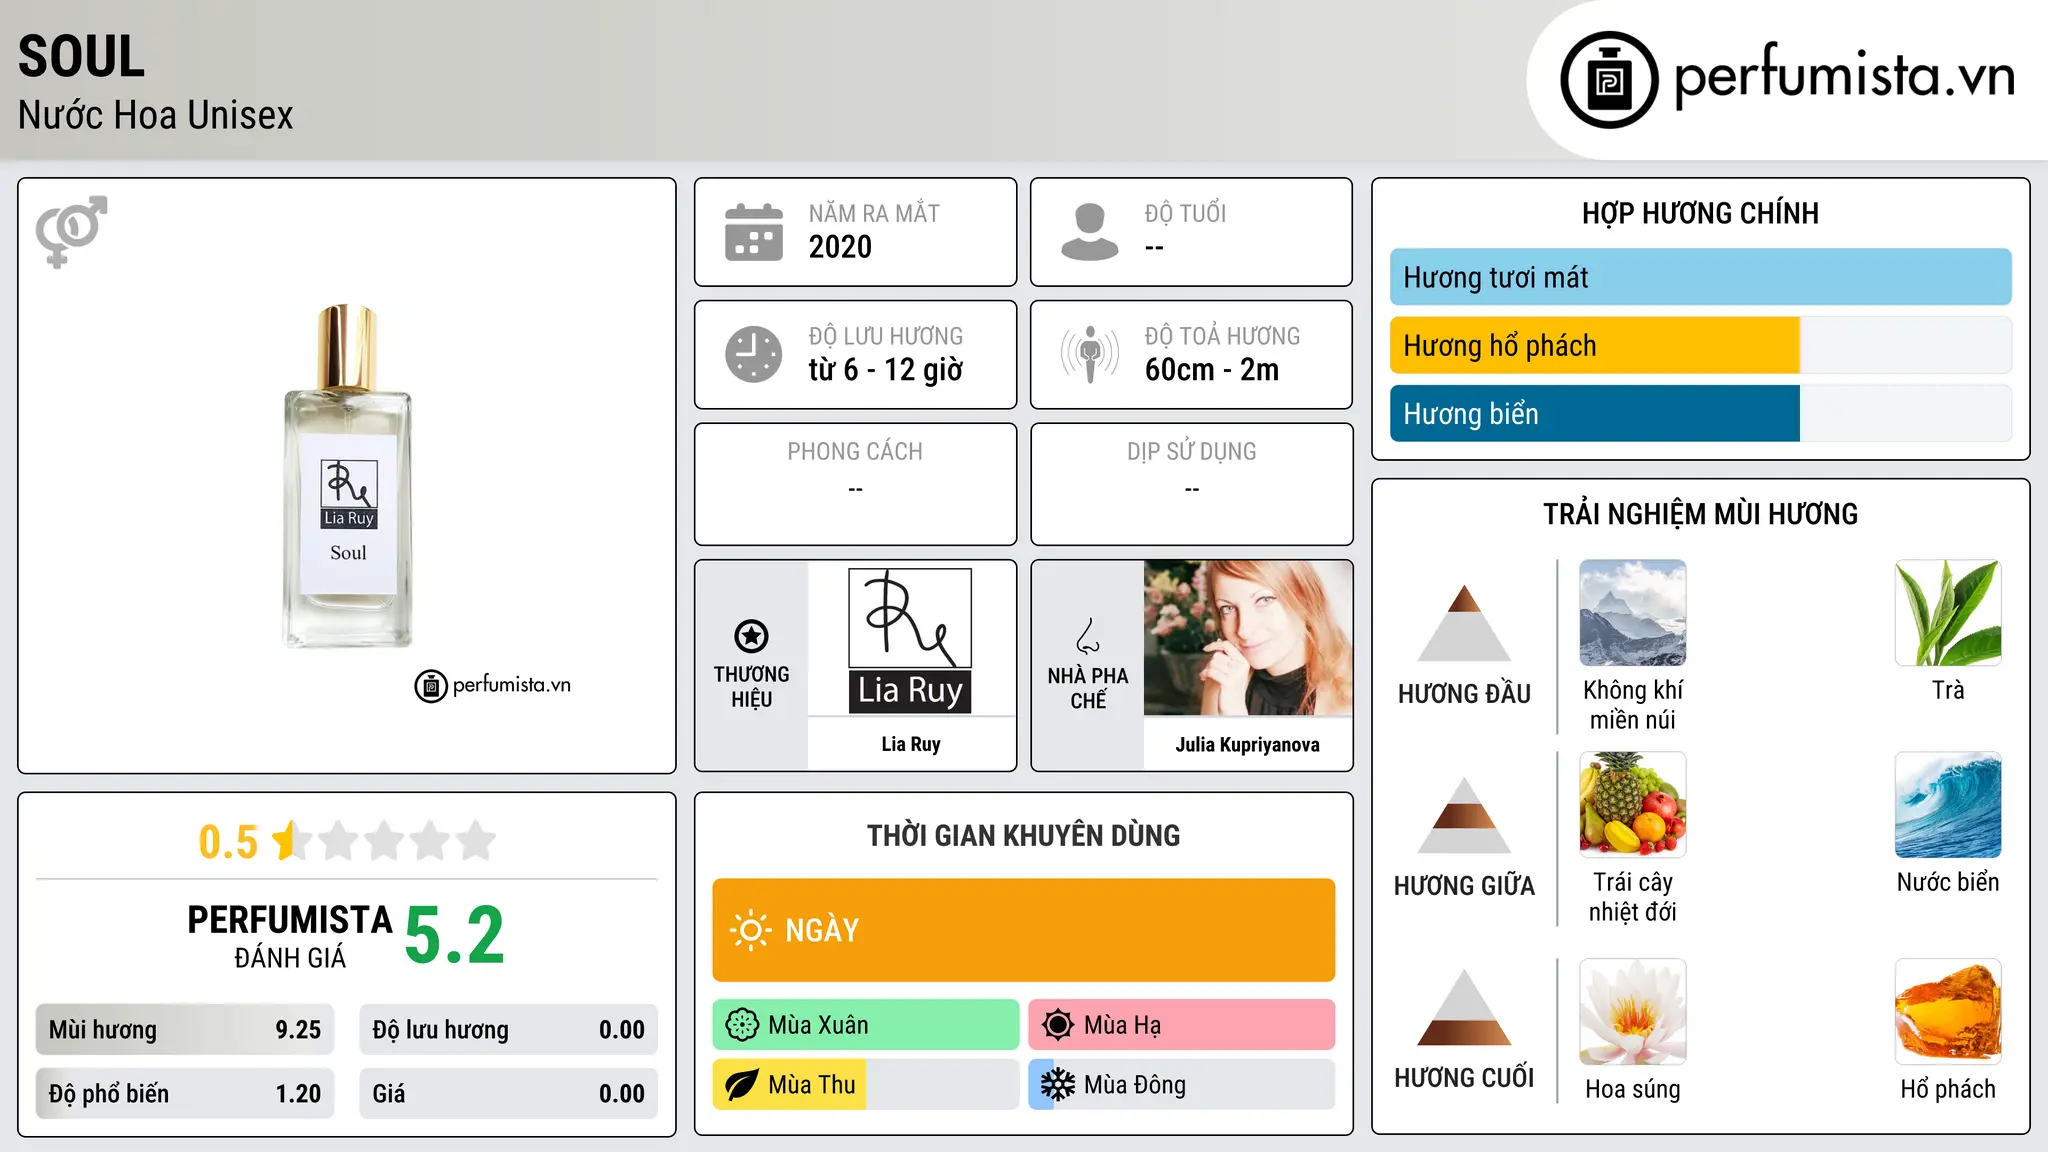
Task: Click the star badge icon above Thương hiệu
Action: tap(751, 636)
